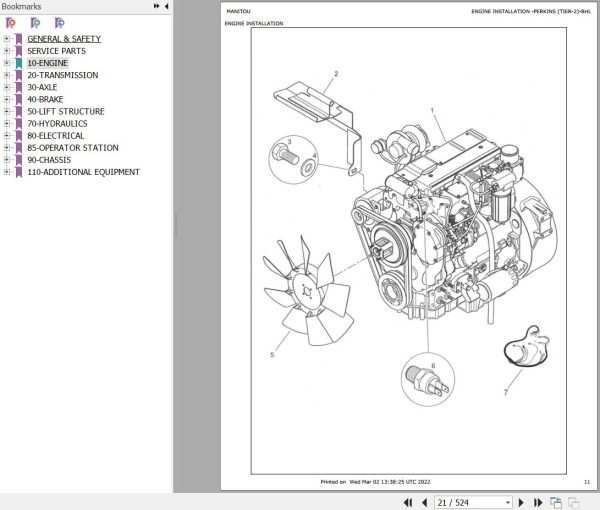Click the bookmark icon beside 110-ADDITIONAL EQUIPMENT

click(18, 172)
